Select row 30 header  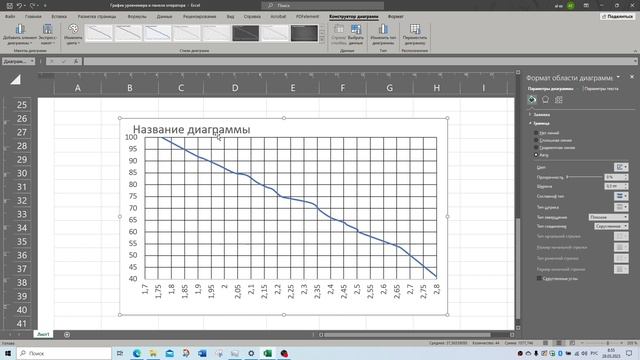[22, 173]
